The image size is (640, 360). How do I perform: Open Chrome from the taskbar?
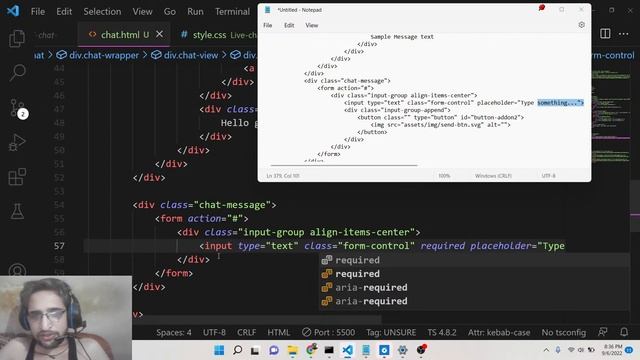tap(311, 350)
